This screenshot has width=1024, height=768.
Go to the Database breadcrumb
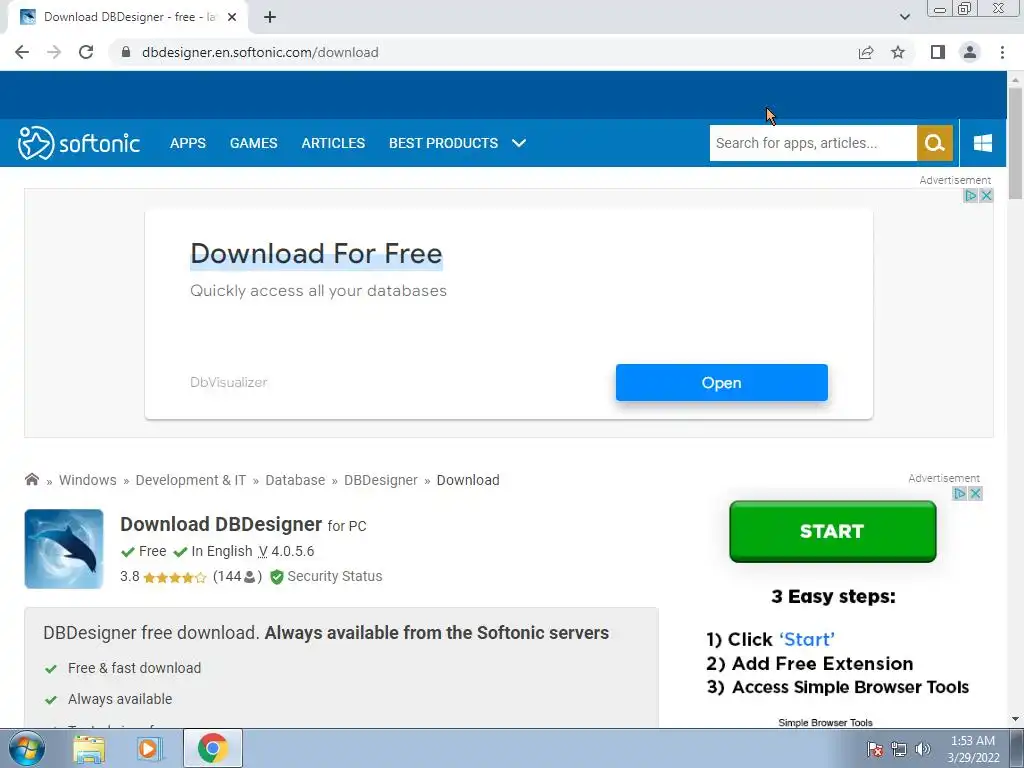click(295, 480)
